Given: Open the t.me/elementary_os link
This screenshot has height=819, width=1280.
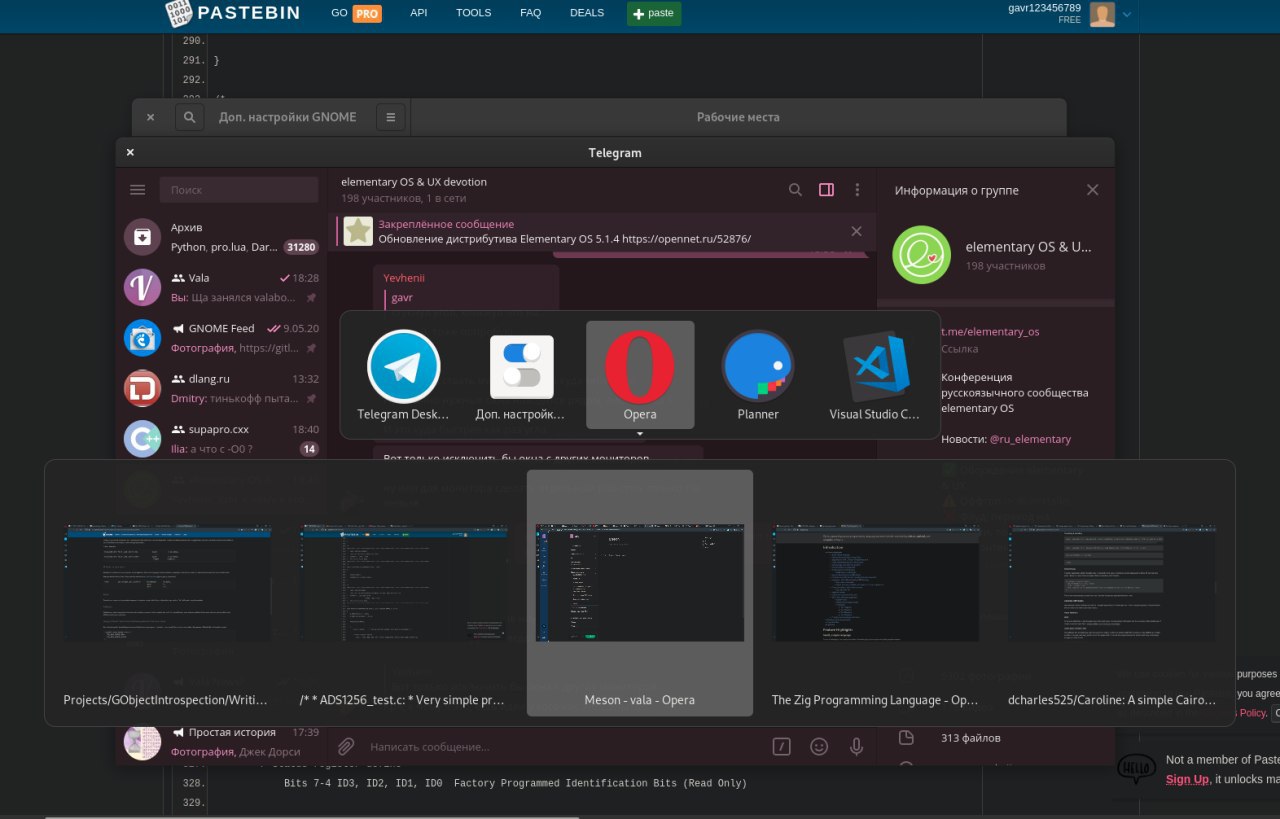Looking at the screenshot, I should (990, 332).
